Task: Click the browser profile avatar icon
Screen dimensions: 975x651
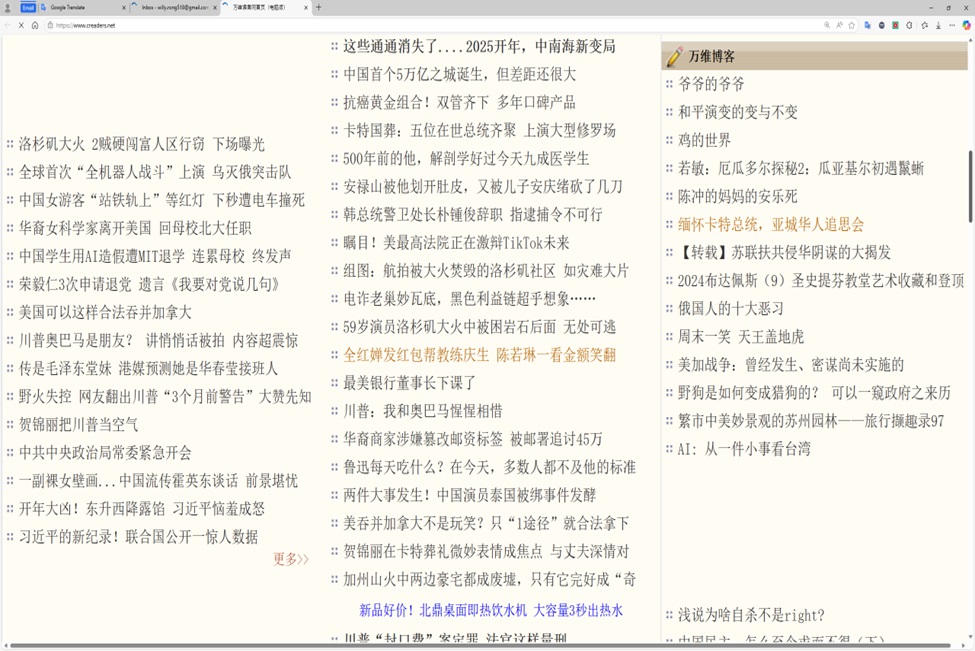Action: coord(7,7)
